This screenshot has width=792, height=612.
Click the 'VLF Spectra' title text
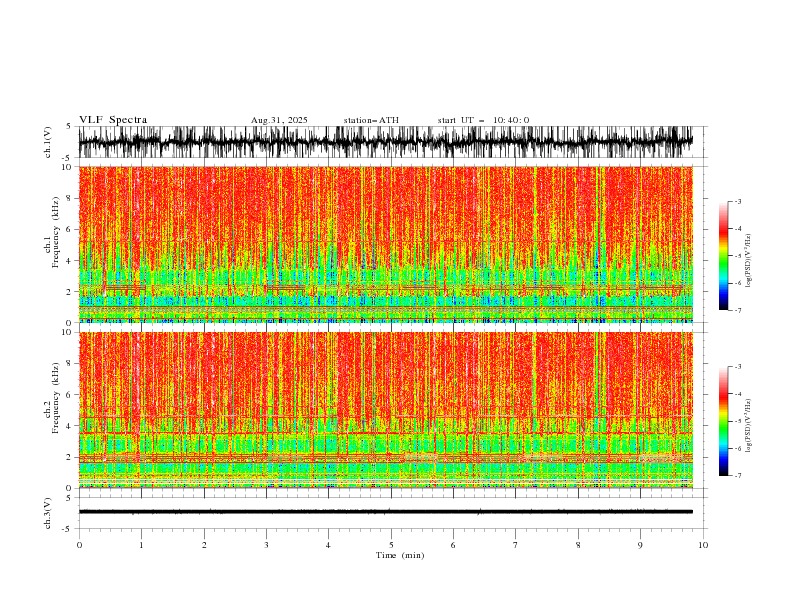[x=113, y=120]
